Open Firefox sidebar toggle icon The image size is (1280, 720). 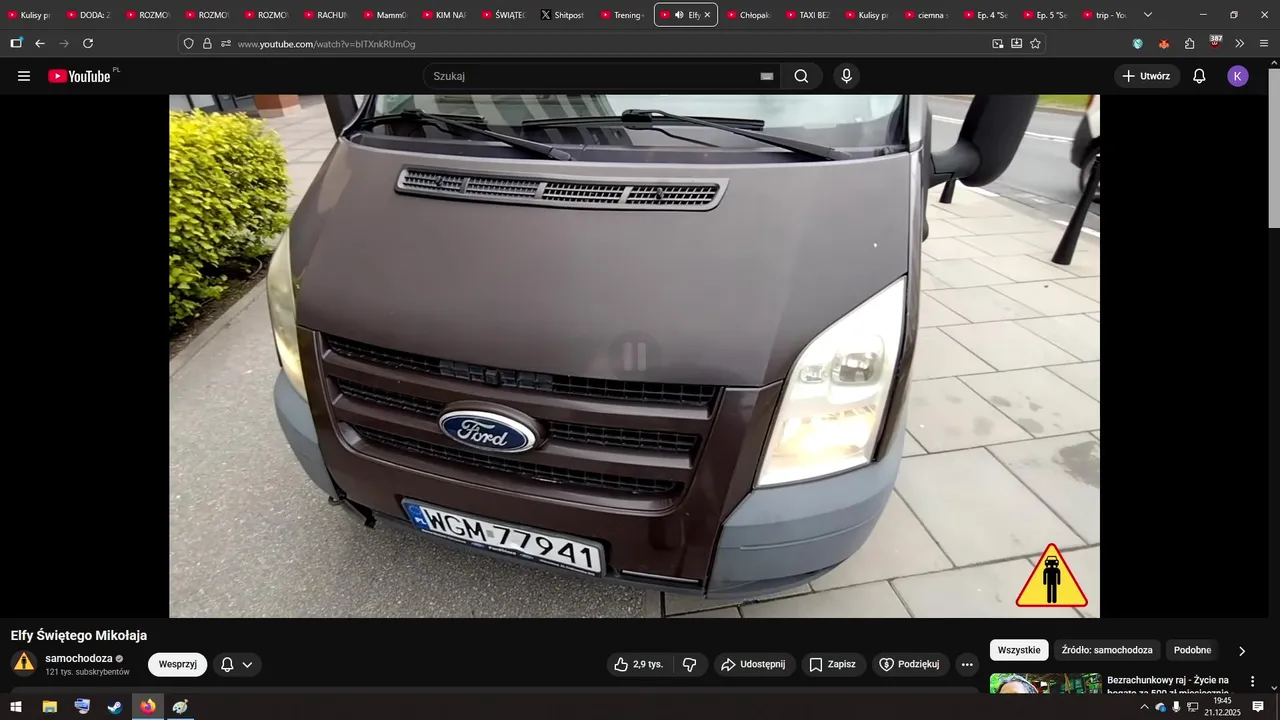16,43
